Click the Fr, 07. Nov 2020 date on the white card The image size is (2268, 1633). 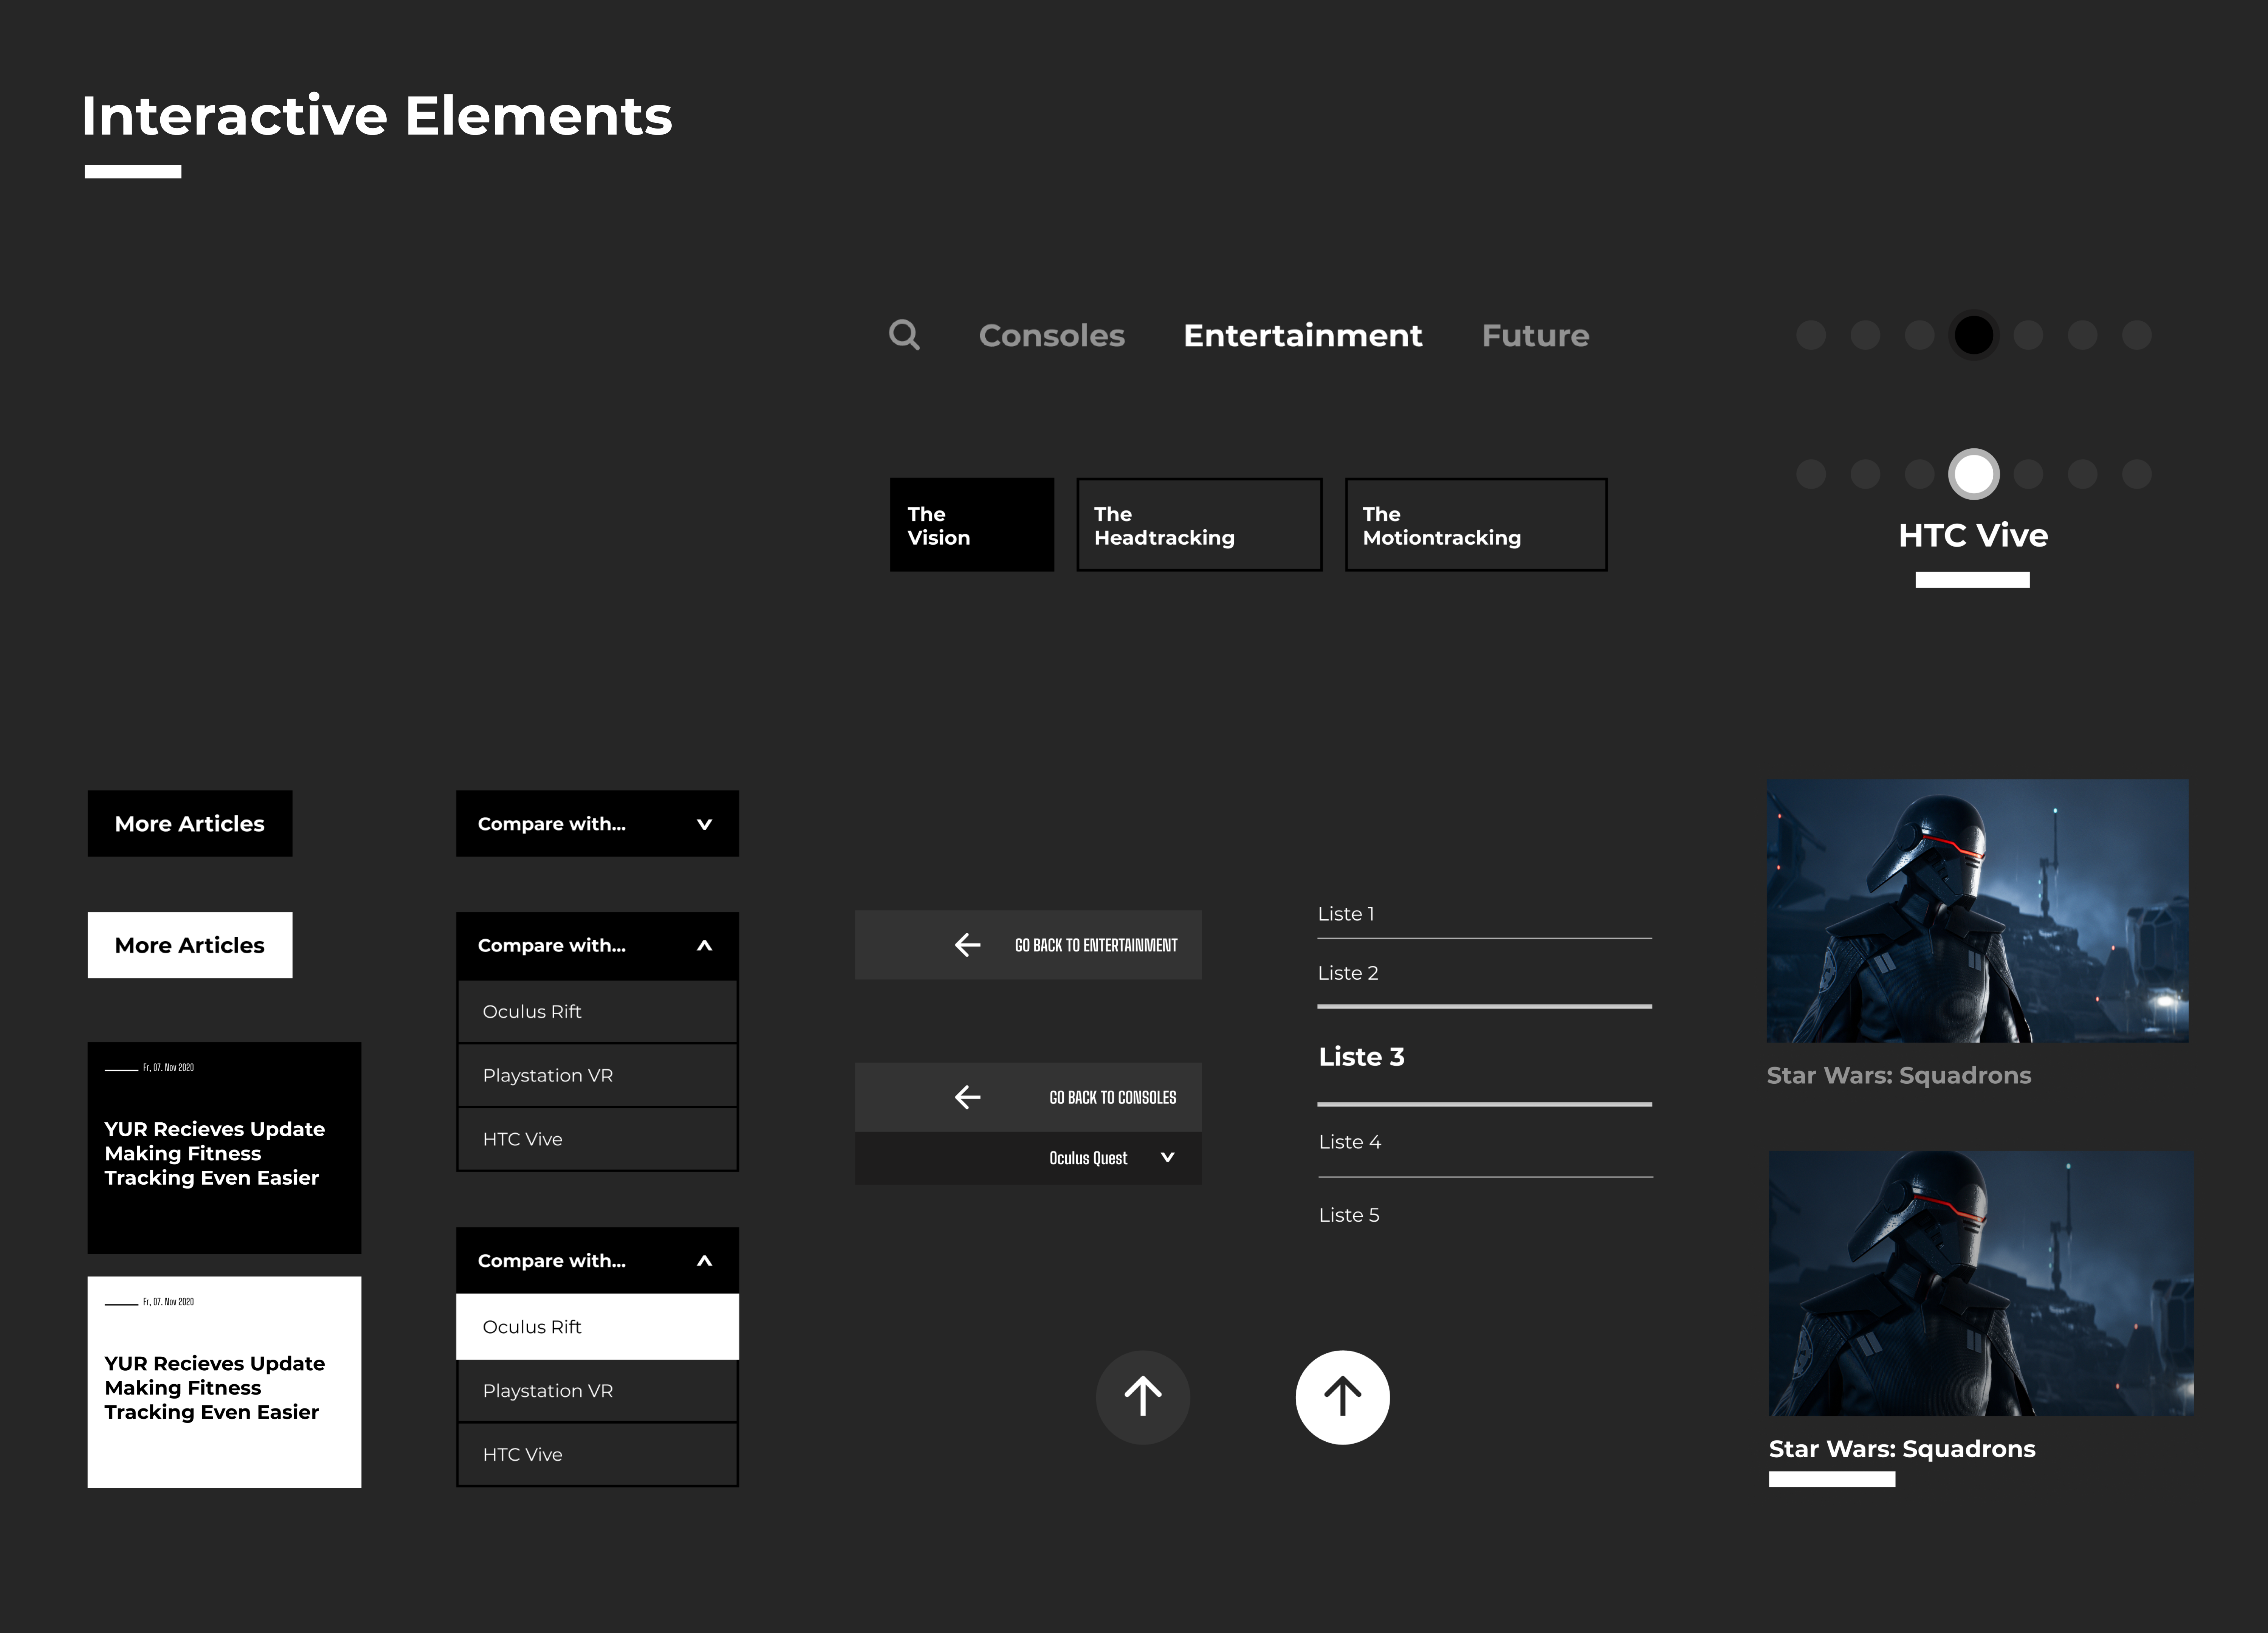point(168,1302)
